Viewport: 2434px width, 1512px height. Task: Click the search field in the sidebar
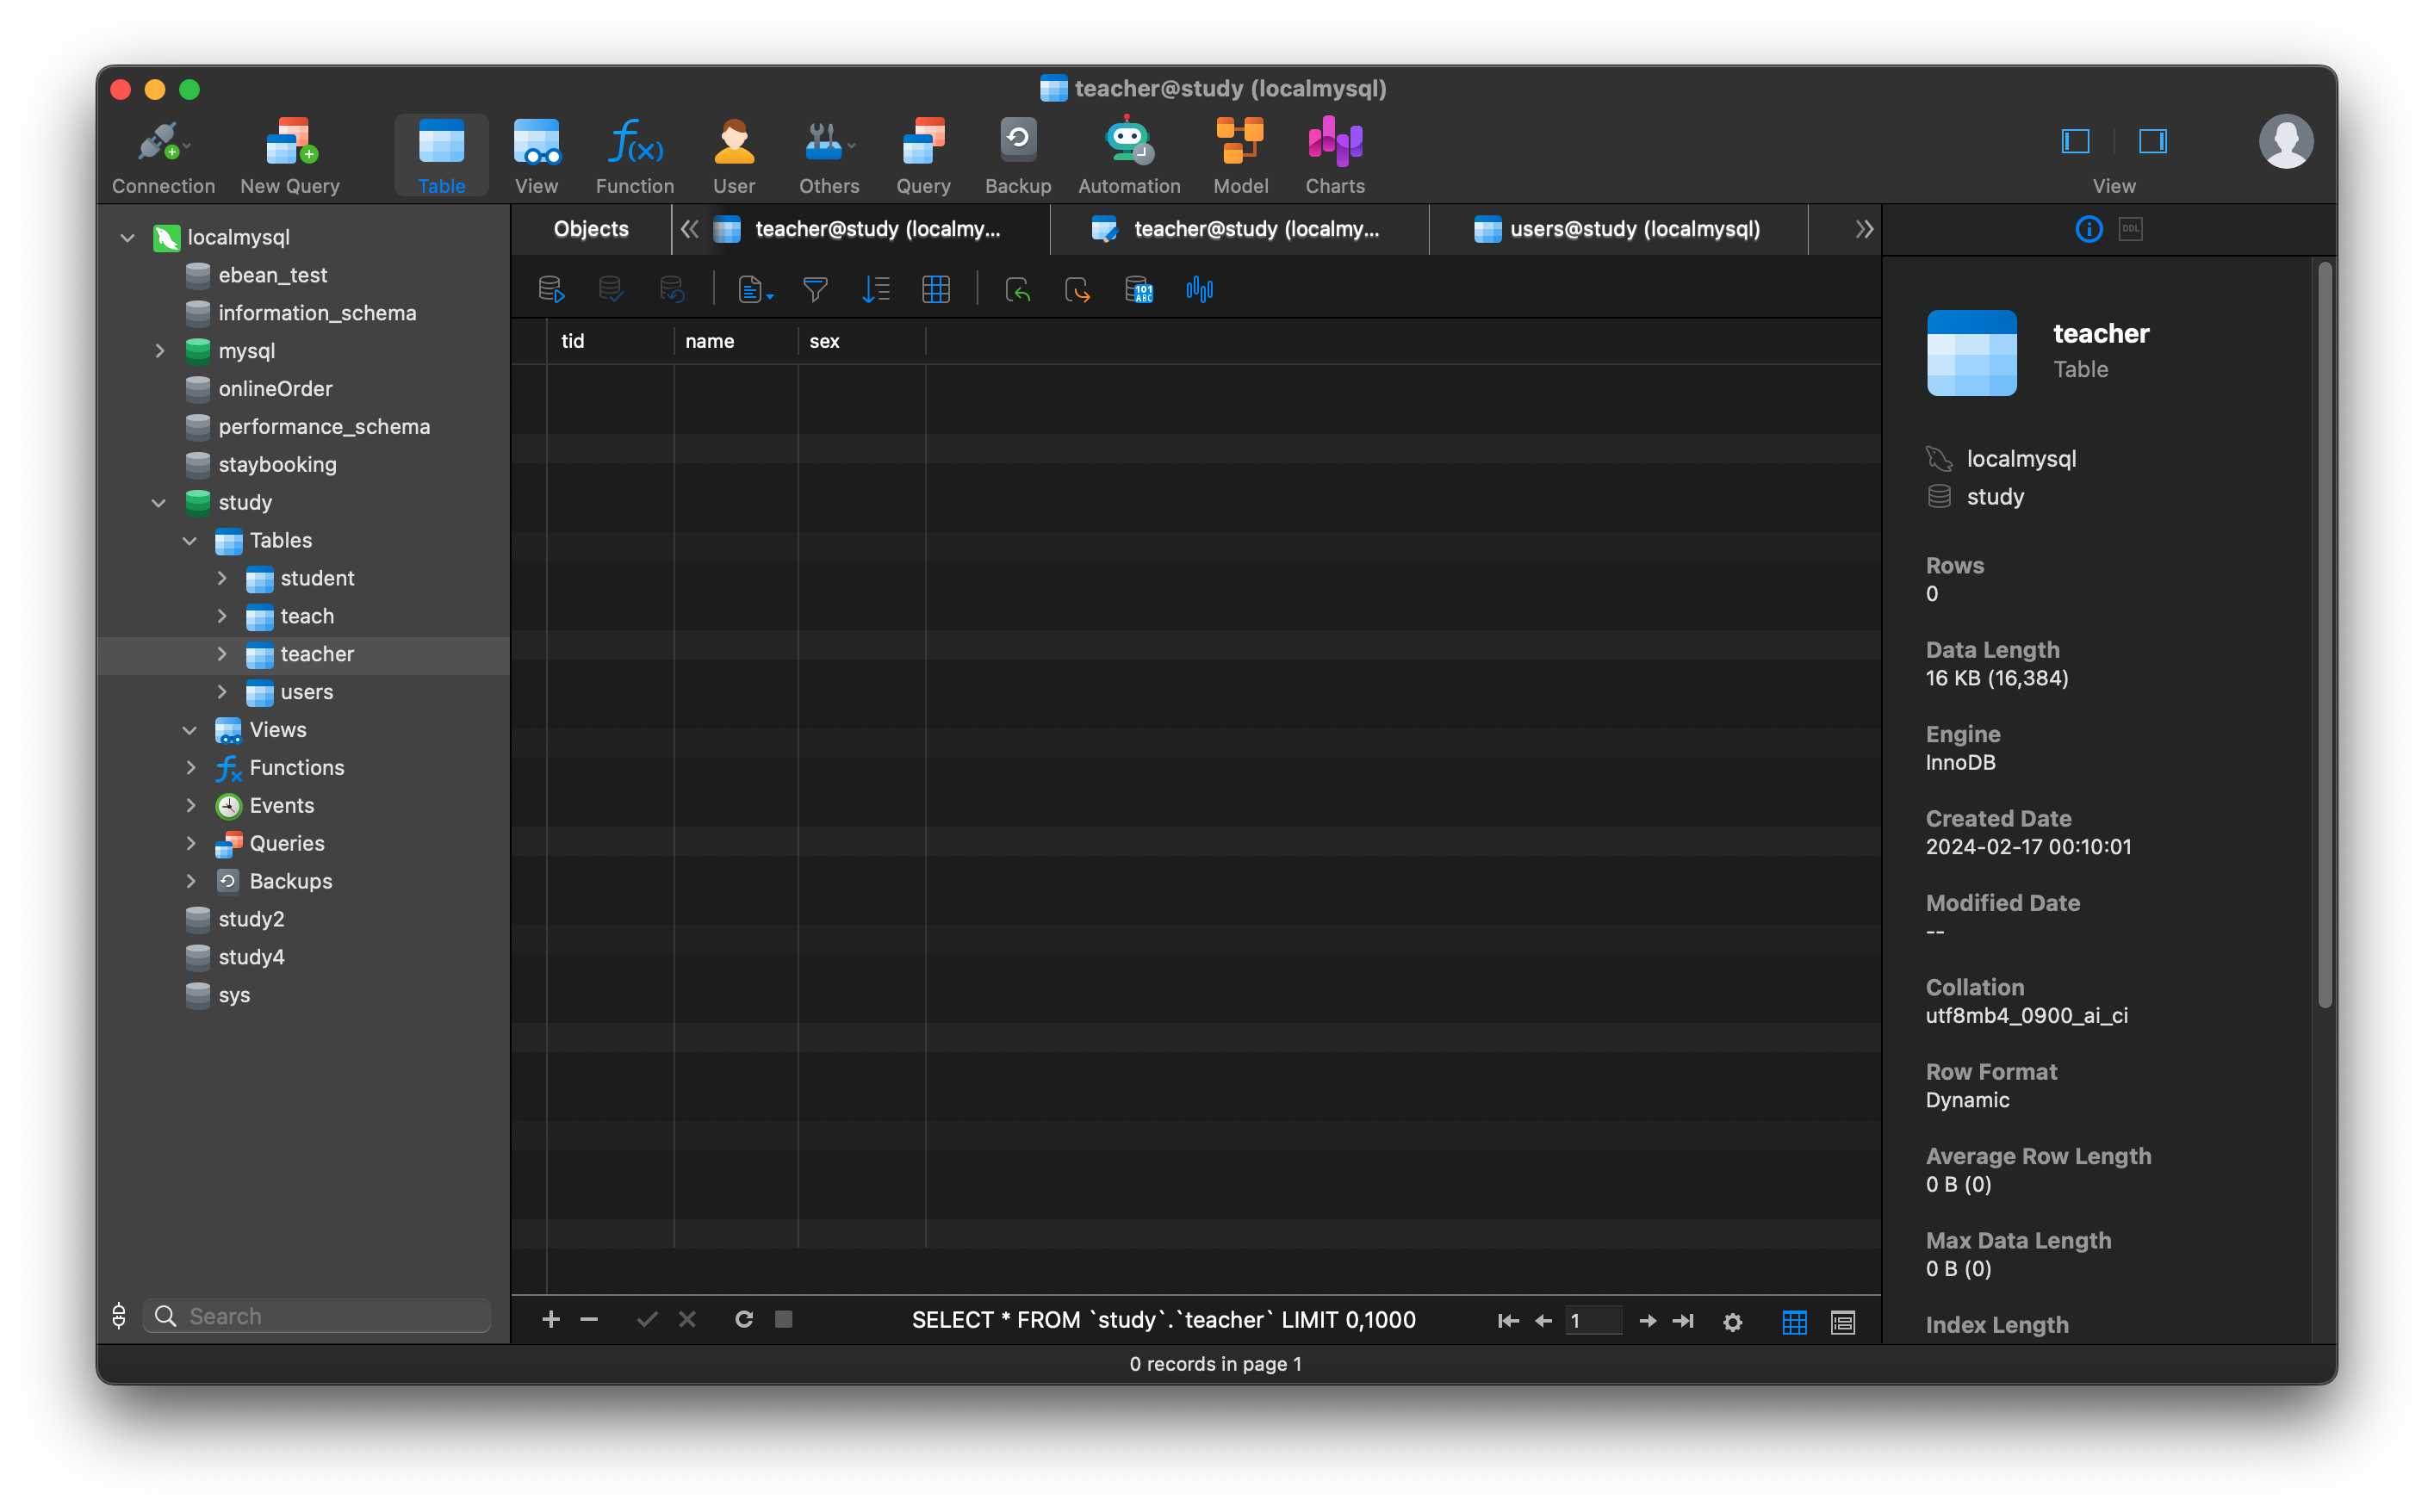click(x=316, y=1315)
